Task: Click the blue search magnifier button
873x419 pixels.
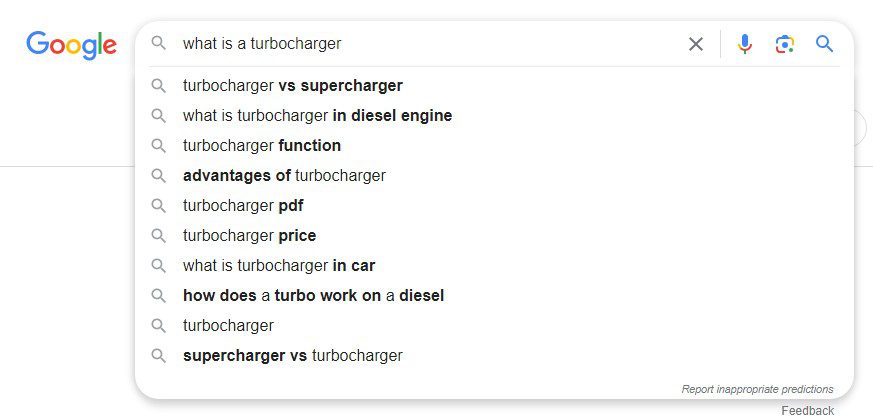Action: tap(824, 43)
